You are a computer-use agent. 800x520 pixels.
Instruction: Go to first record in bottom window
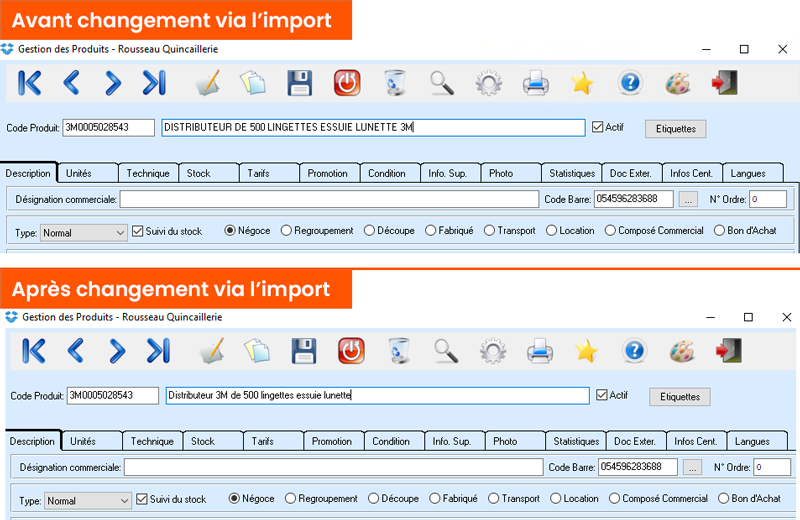point(34,351)
